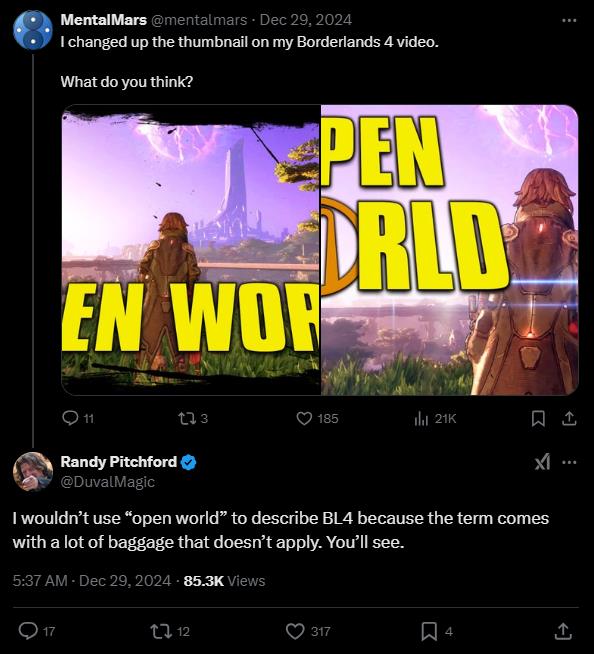The image size is (594, 654).
Task: Open the @DuvalMagic profile handle
Action: click(108, 482)
